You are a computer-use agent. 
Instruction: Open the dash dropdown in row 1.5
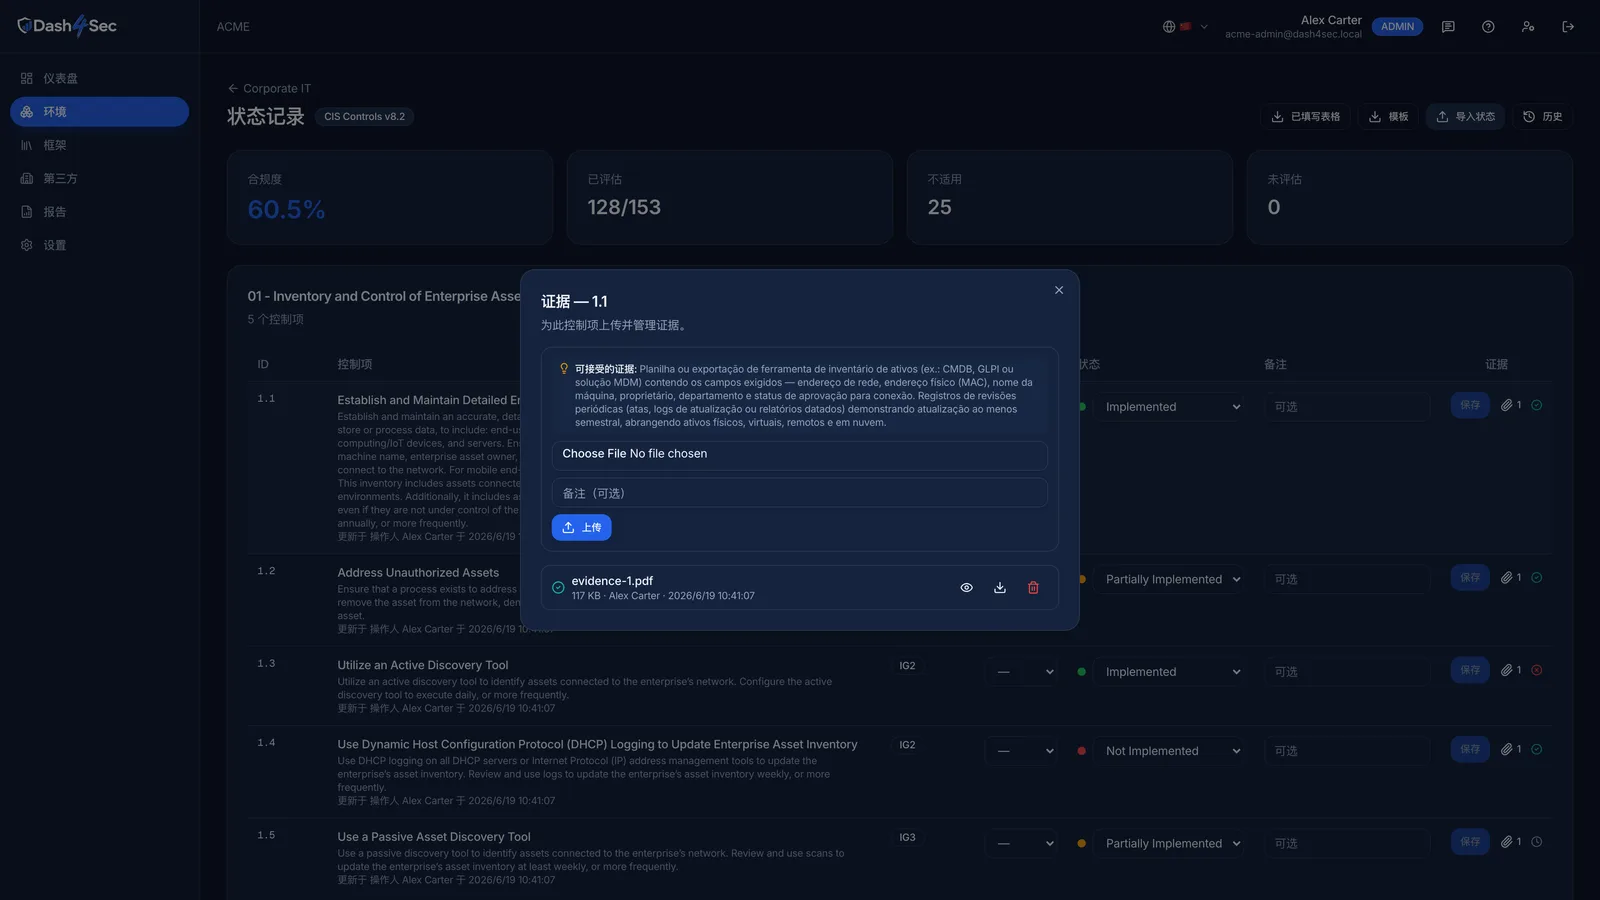tap(1022, 843)
